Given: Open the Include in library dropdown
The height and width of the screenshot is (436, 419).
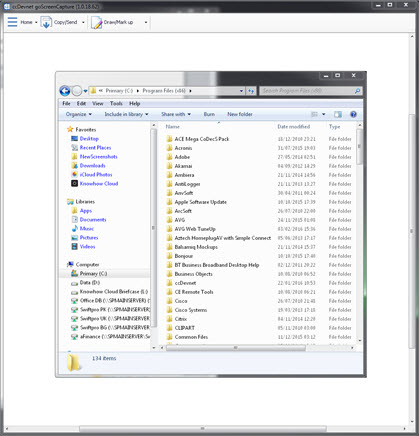Looking at the screenshot, I should click(126, 114).
